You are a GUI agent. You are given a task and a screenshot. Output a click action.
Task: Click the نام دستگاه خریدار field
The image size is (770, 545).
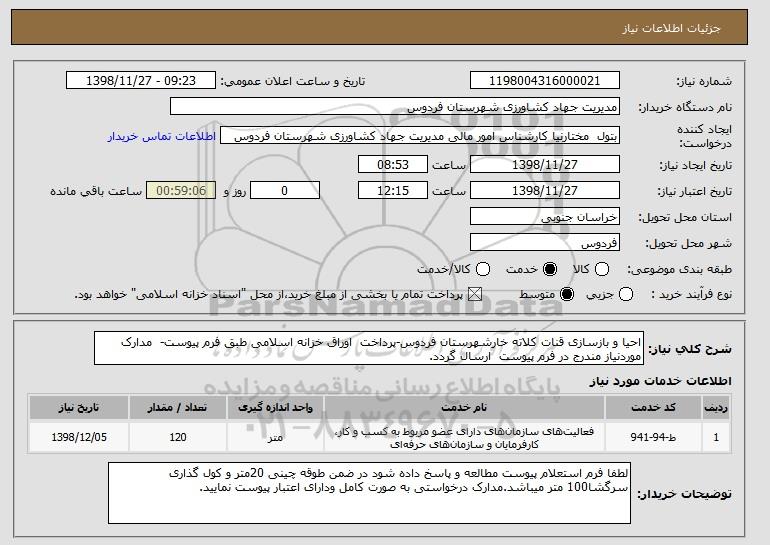pyautogui.click(x=395, y=107)
